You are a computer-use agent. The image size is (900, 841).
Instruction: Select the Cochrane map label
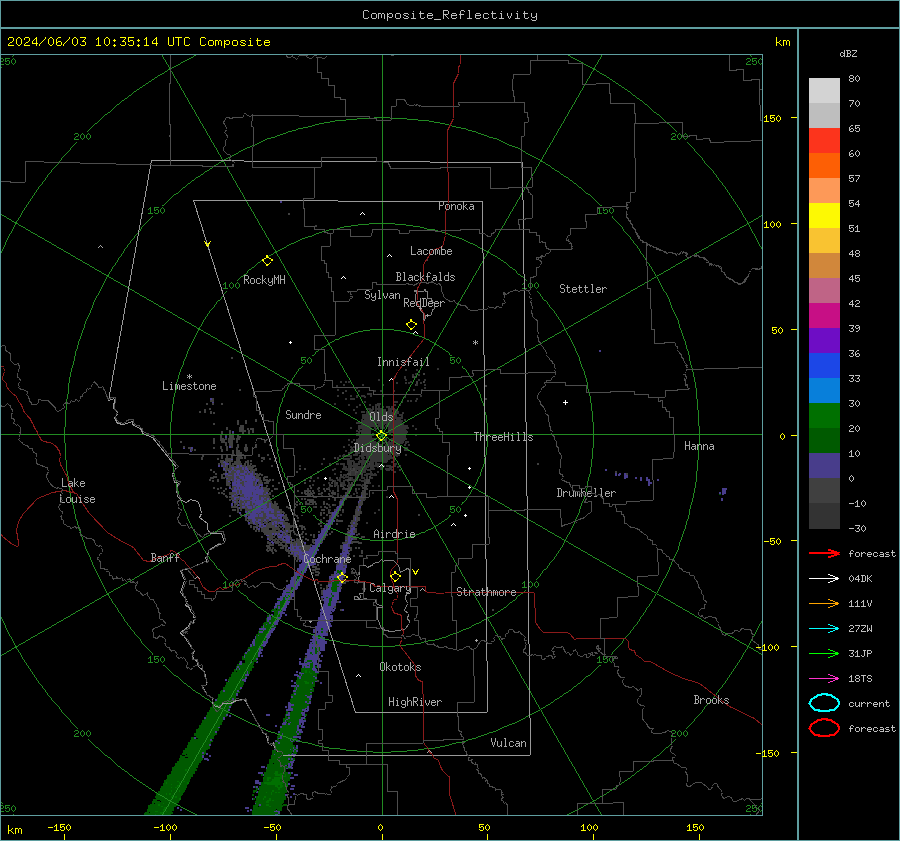(x=327, y=559)
